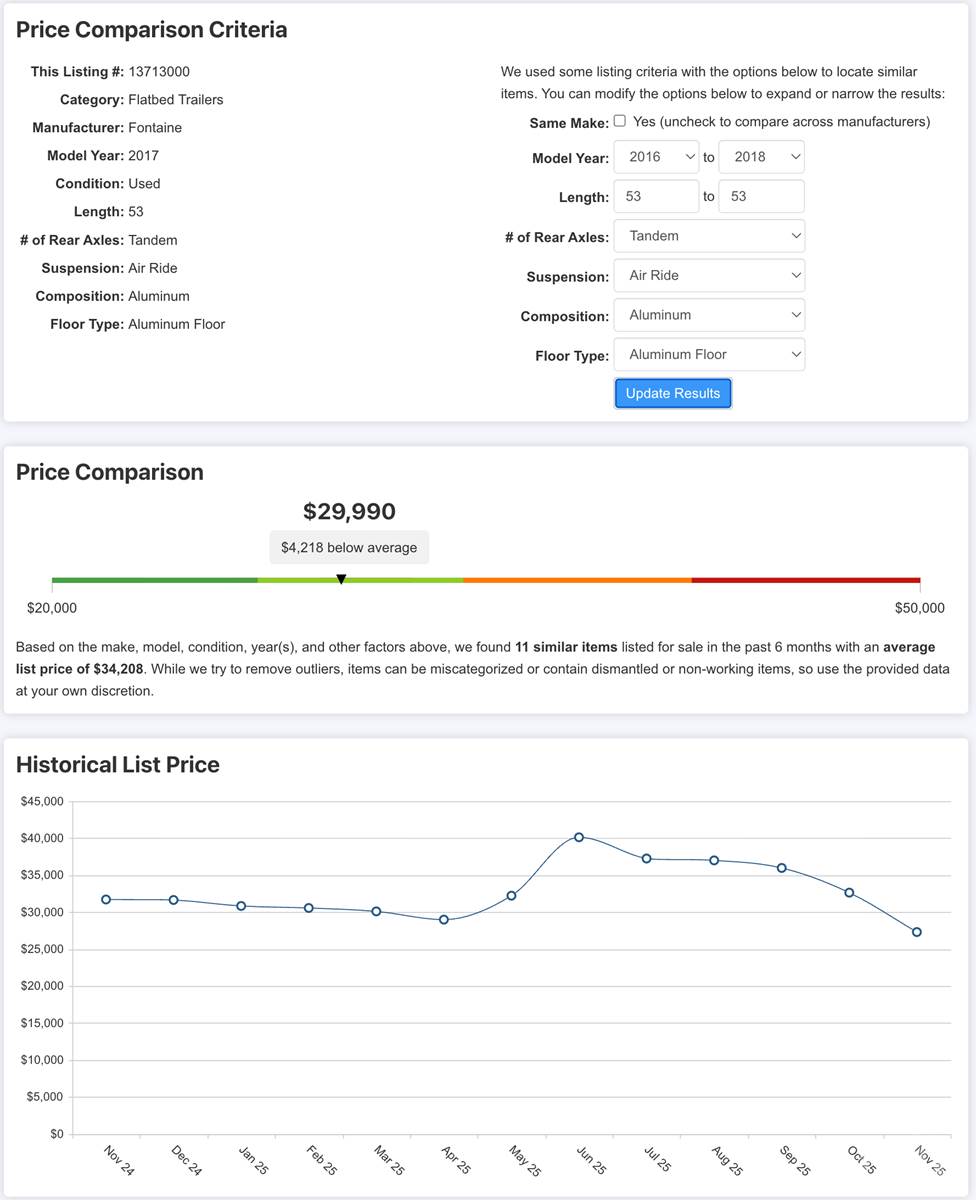Image resolution: width=976 pixels, height=1200 pixels.
Task: Open the starting Model Year 2016 dropdown
Action: point(656,157)
